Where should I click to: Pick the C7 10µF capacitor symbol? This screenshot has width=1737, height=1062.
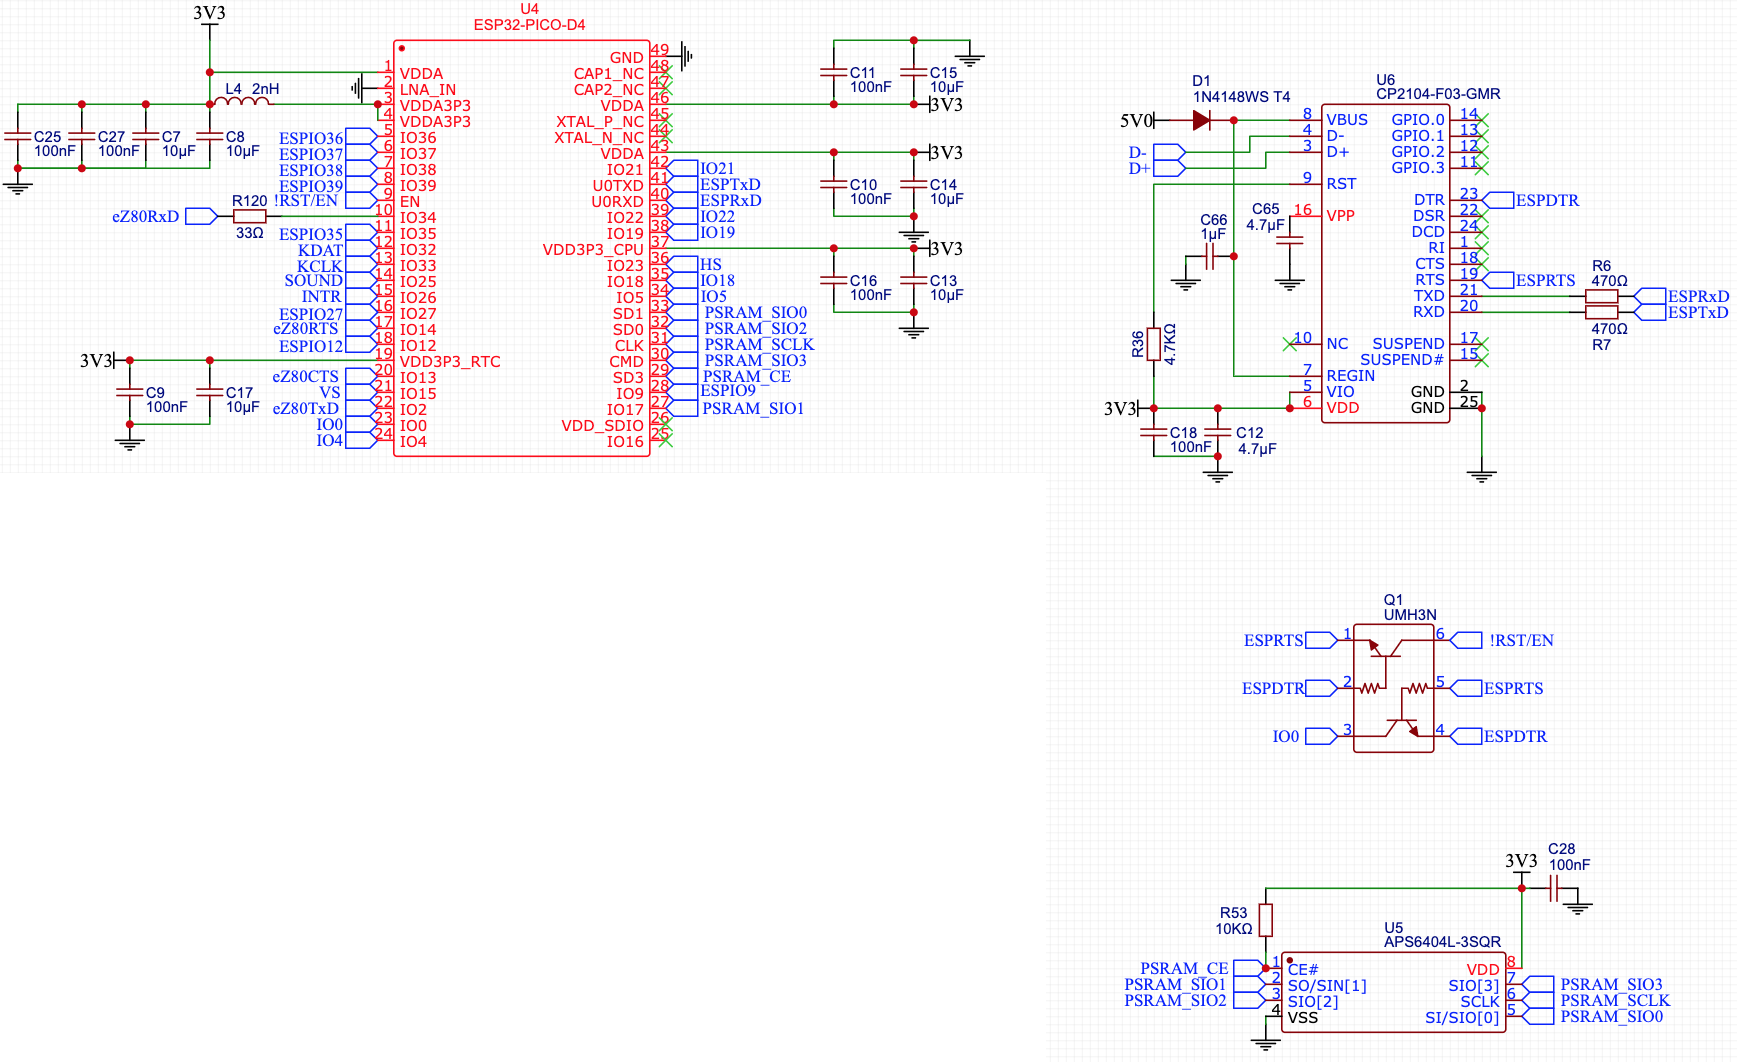tap(146, 136)
